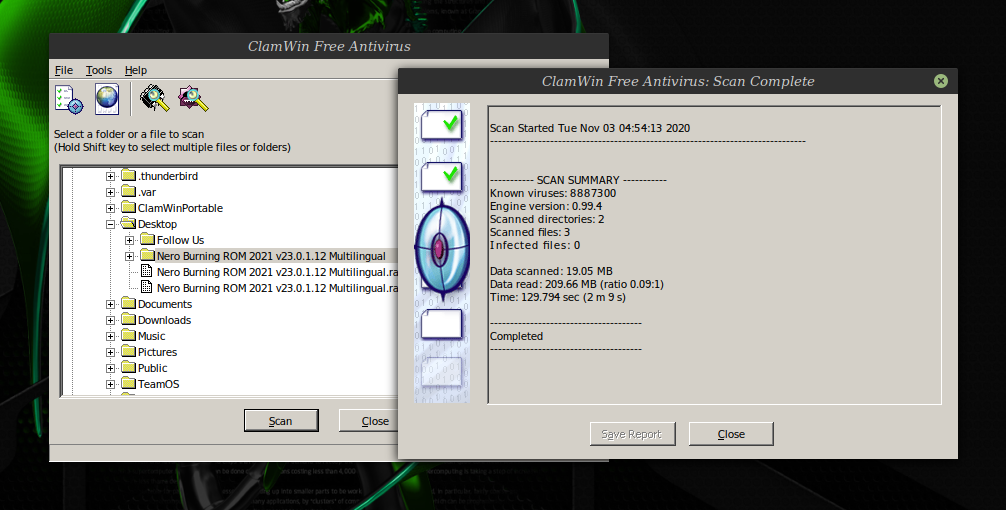Expand the Pictures folder node

tap(110, 352)
